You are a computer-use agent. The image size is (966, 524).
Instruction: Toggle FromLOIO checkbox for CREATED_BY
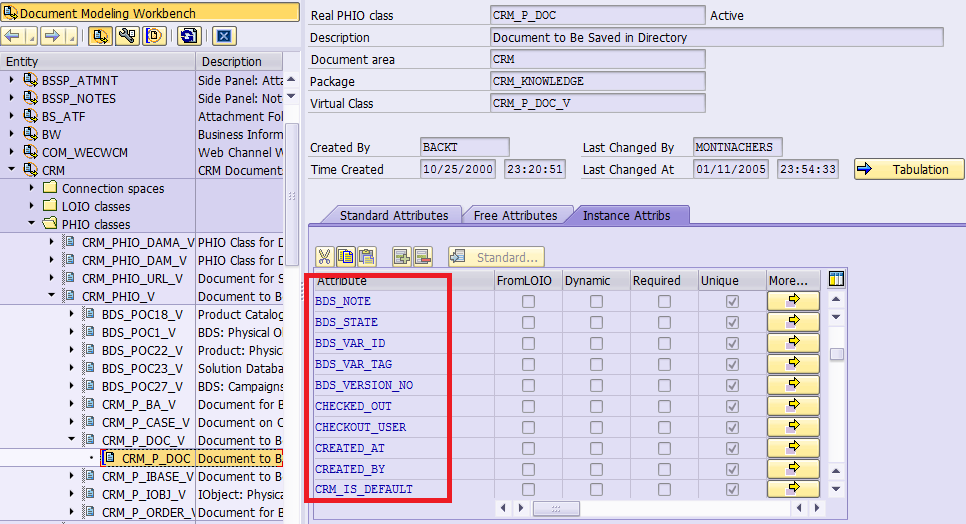(x=529, y=469)
